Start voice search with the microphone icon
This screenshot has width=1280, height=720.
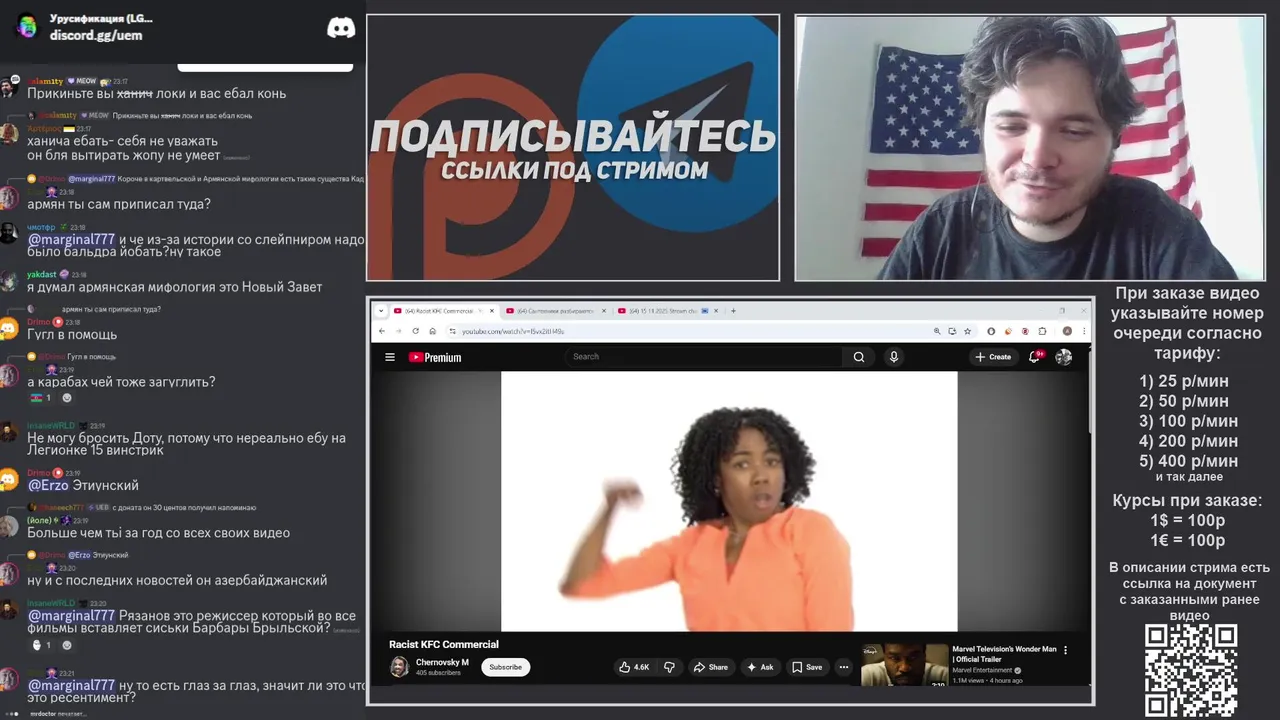pyautogui.click(x=894, y=357)
